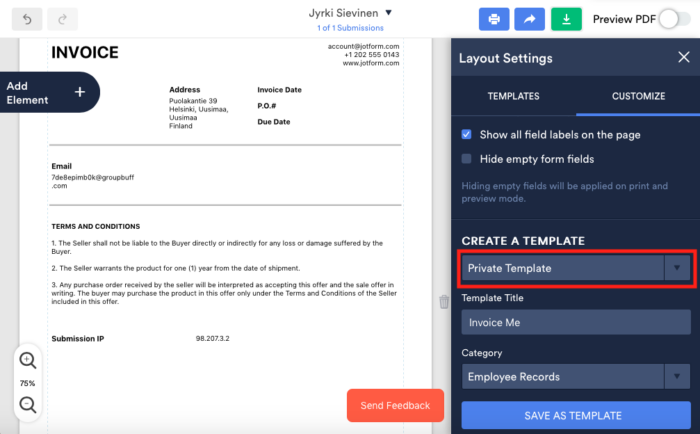Print the document using printer icon

[494, 19]
